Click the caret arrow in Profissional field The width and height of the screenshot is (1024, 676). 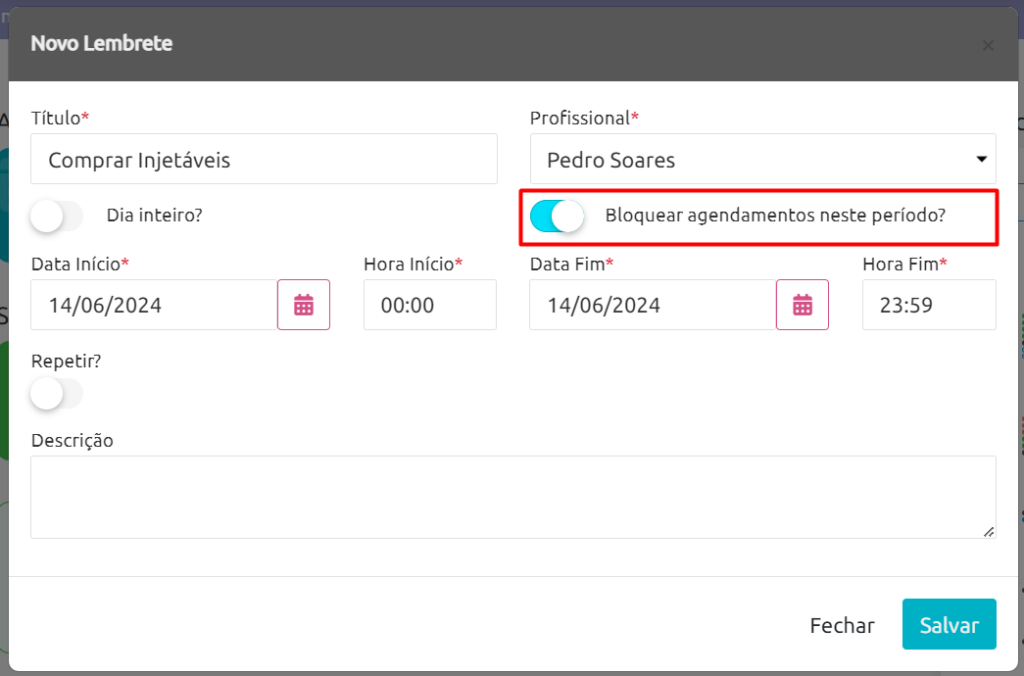(981, 159)
